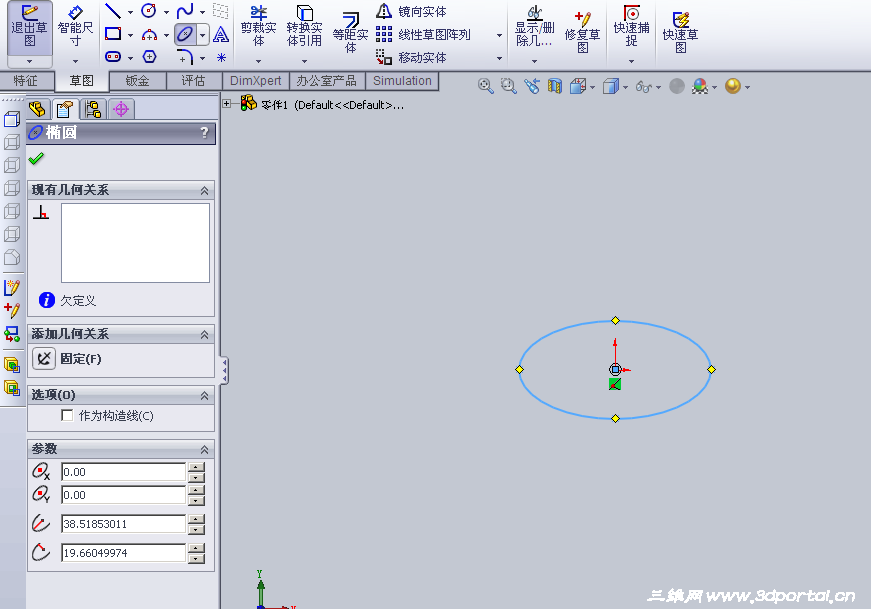Open the Rectangle tool dropdown arrow
871x609 pixels.
pos(130,35)
